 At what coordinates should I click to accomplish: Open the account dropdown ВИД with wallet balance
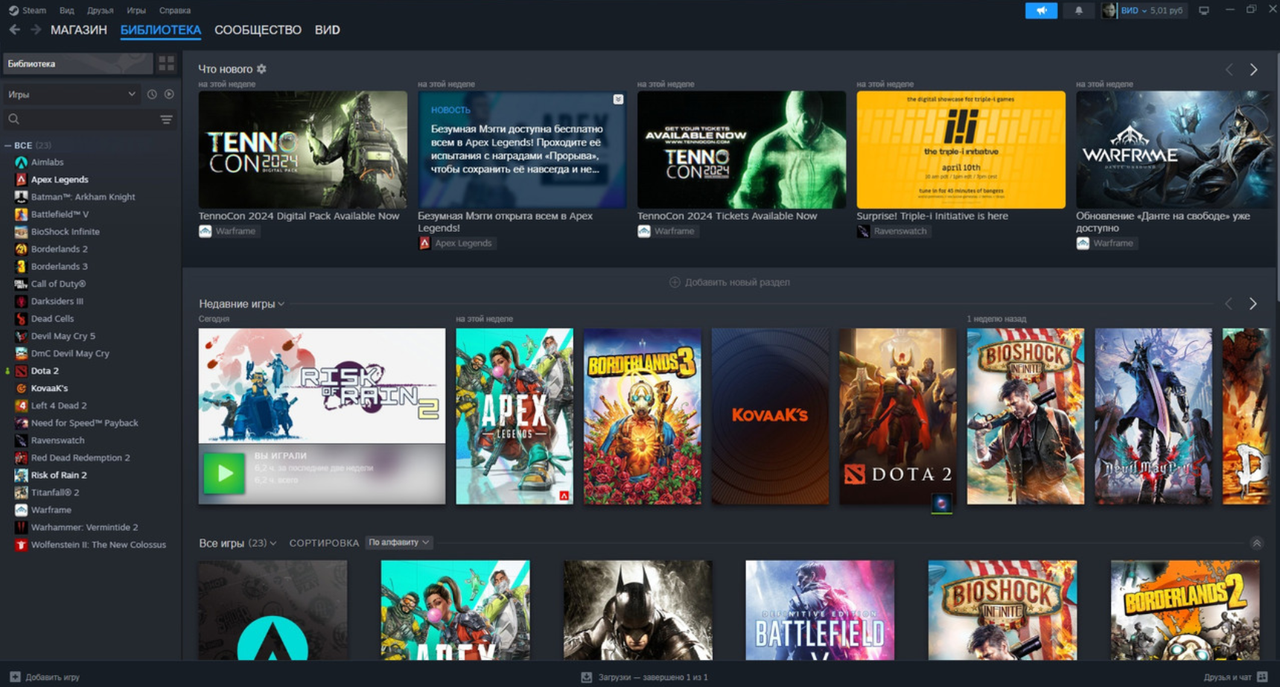(1151, 10)
